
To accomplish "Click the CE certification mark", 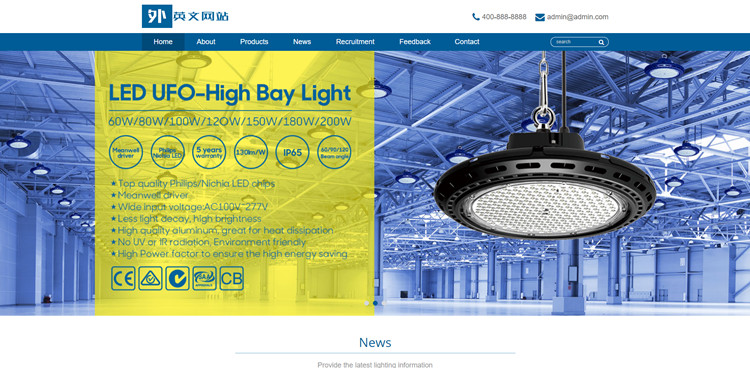I will click(123, 279).
